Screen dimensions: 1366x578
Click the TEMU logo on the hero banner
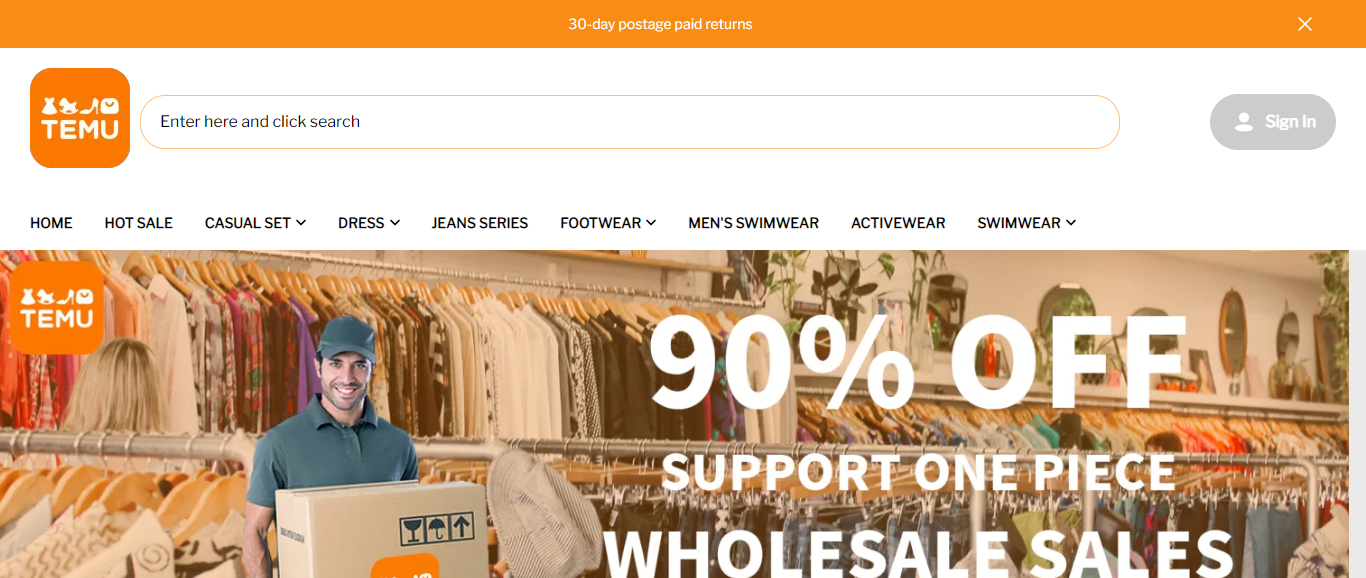pyautogui.click(x=57, y=308)
